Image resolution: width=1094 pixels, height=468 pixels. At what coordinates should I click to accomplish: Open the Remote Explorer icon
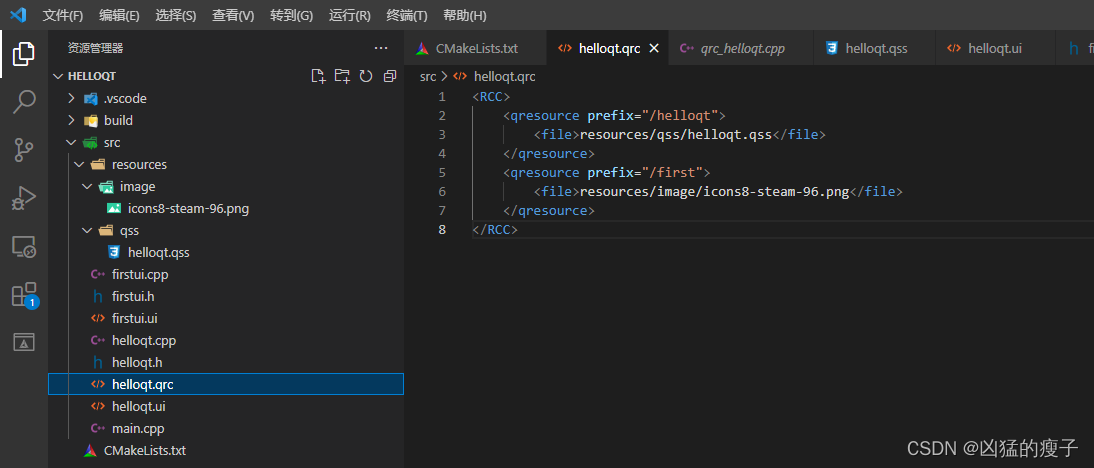point(24,246)
